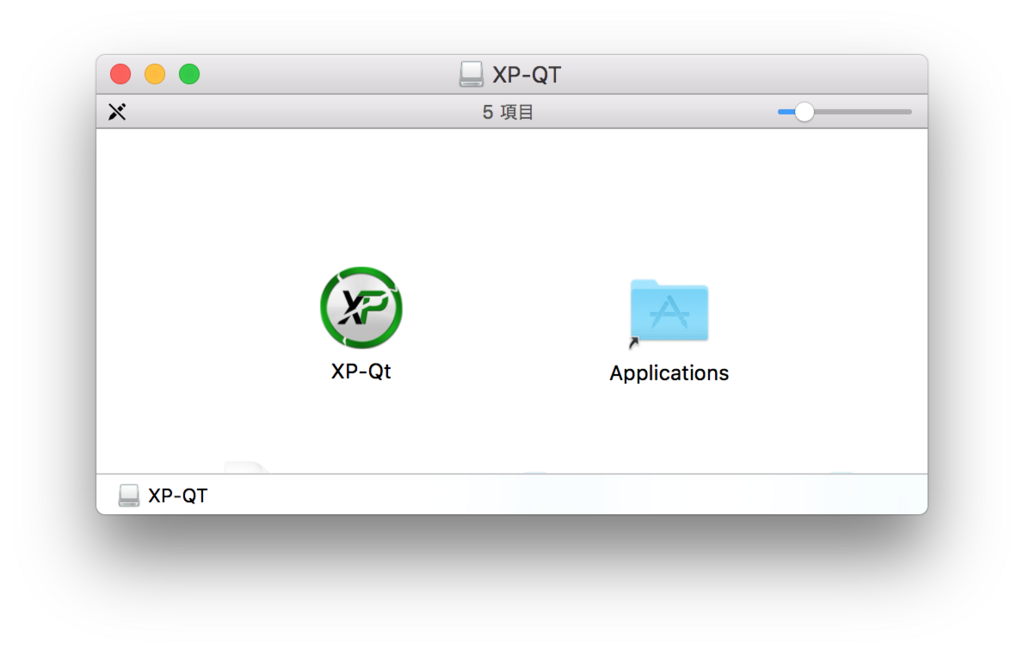Click the 5 項目 item count text

pos(508,111)
